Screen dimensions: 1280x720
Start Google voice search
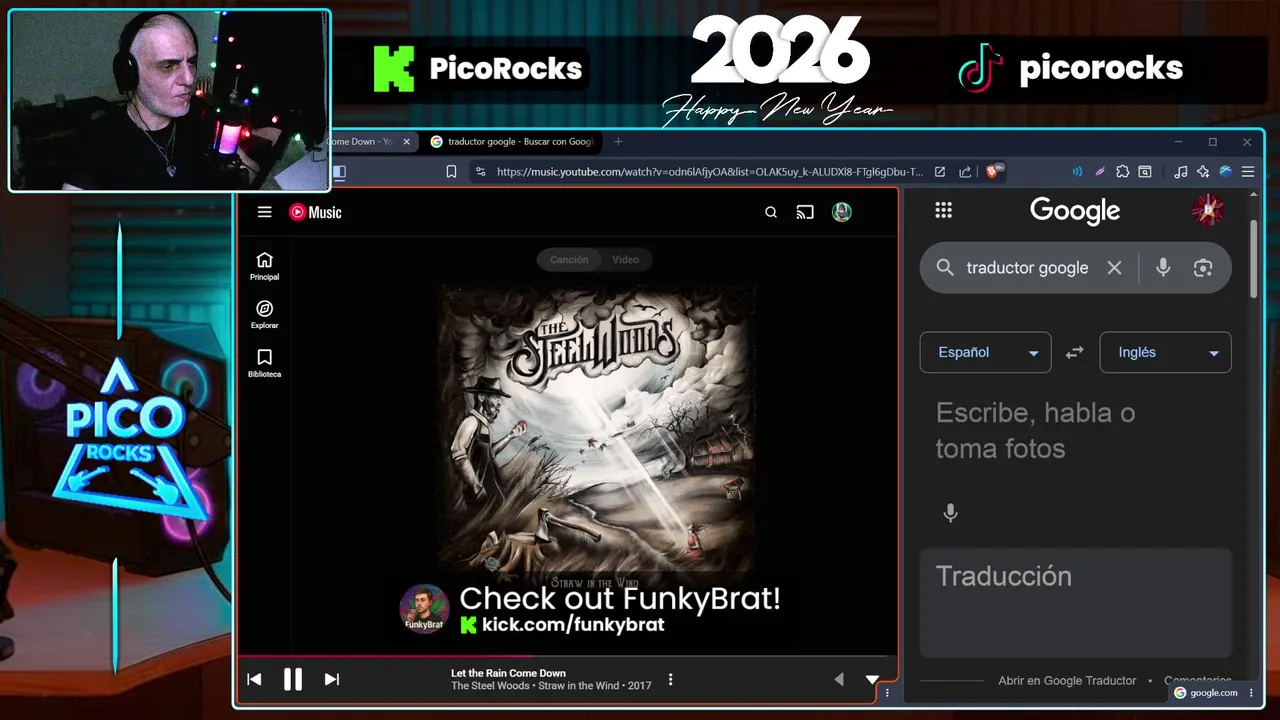coord(1163,268)
